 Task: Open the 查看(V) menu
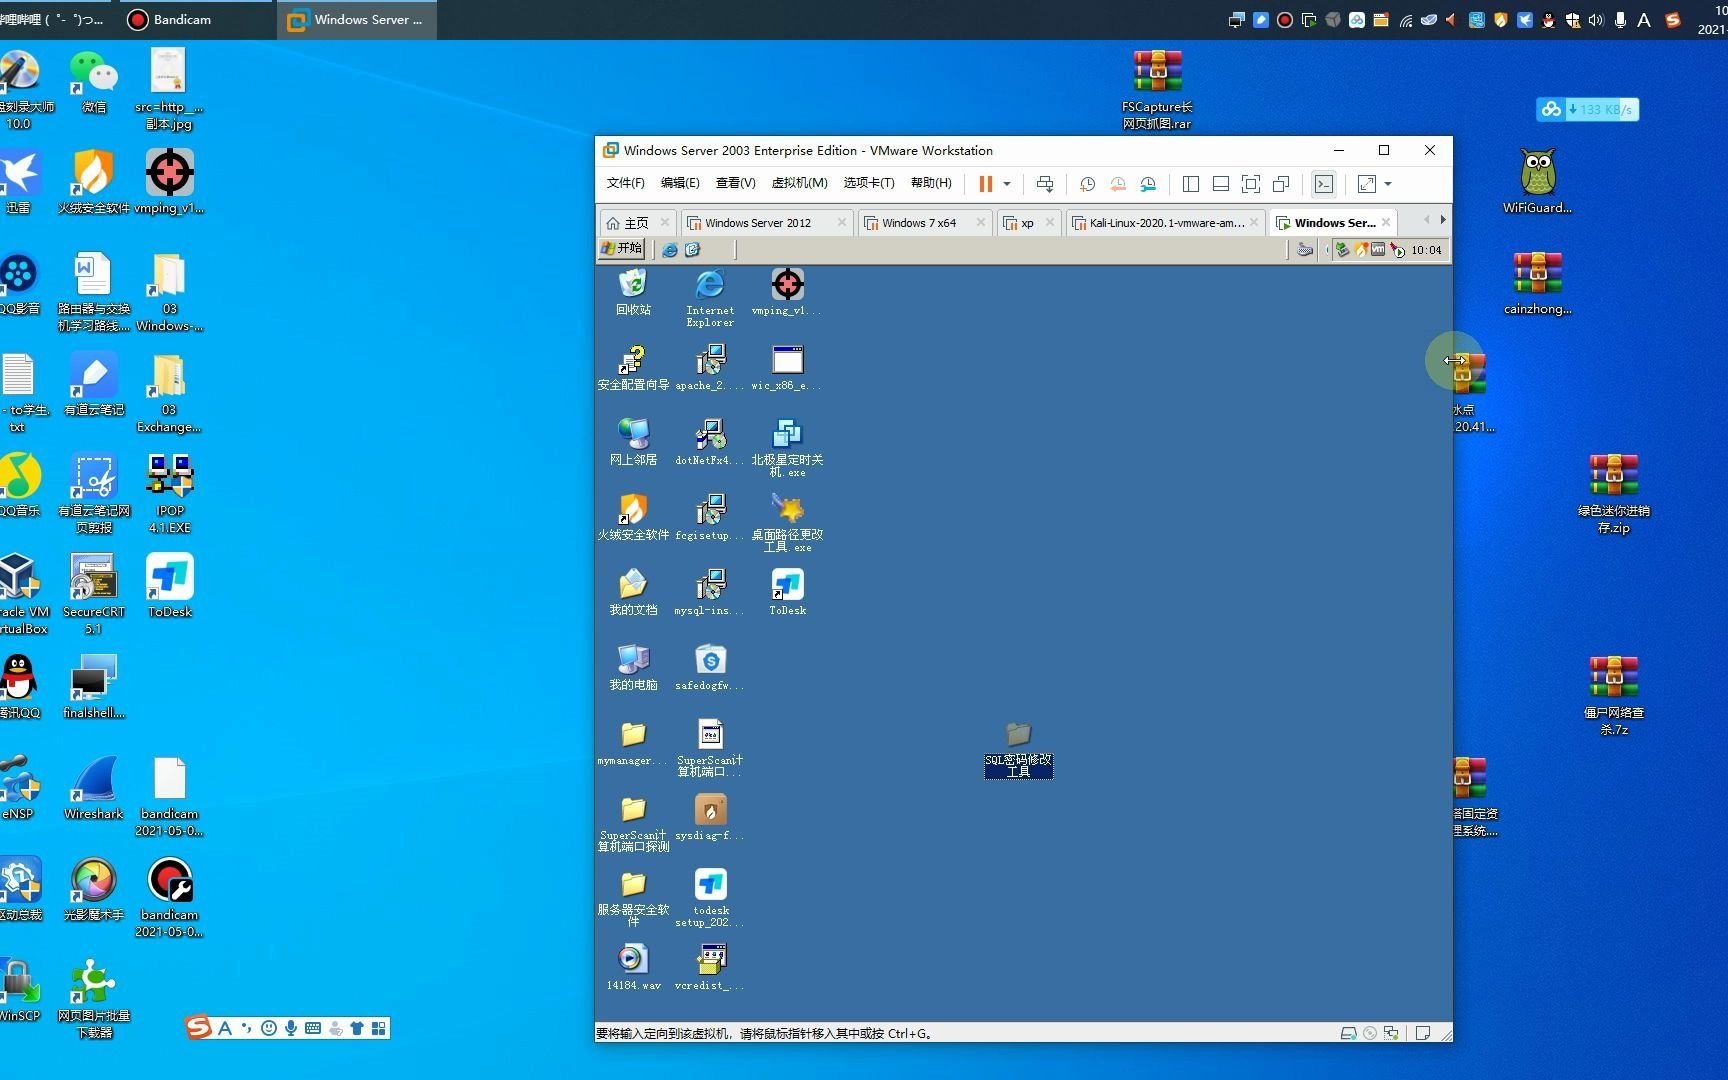[x=735, y=183]
